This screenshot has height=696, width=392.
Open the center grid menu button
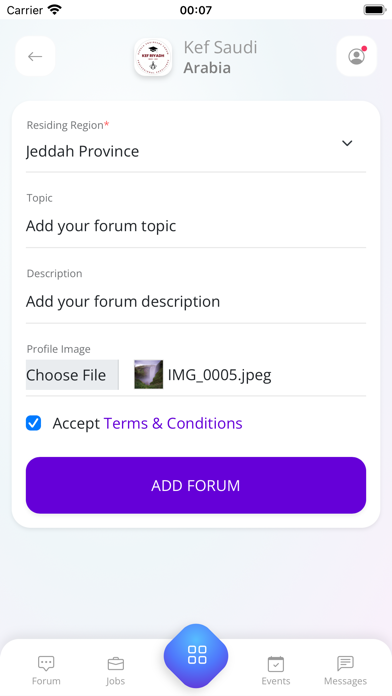pyautogui.click(x=196, y=655)
